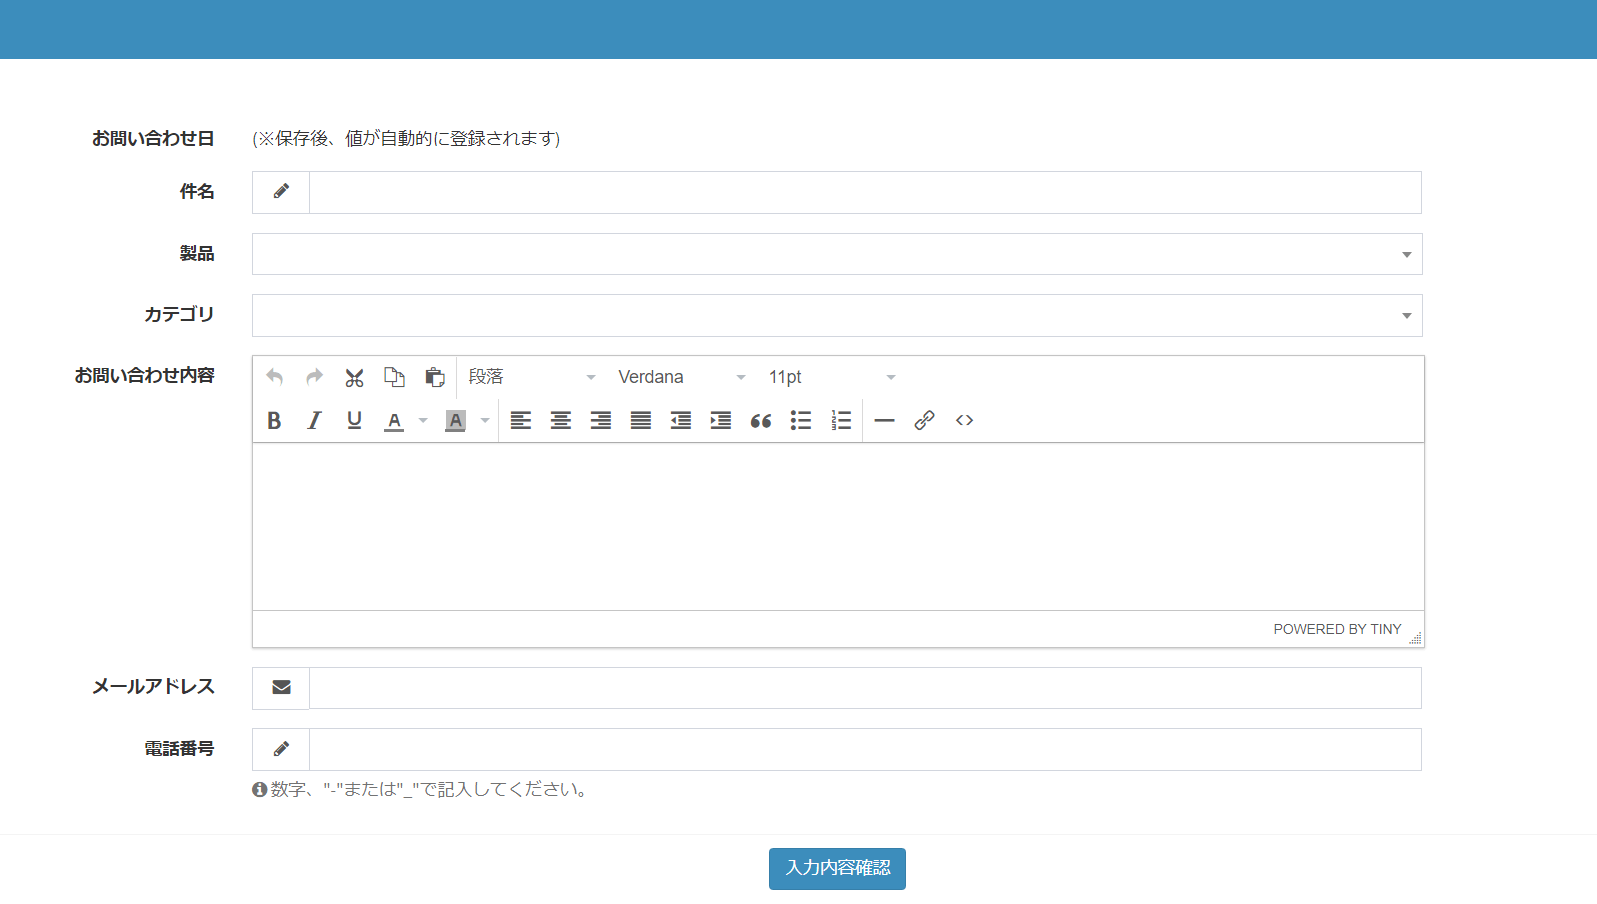Open the 段落 block format menu
1597x904 pixels.
coord(531,378)
